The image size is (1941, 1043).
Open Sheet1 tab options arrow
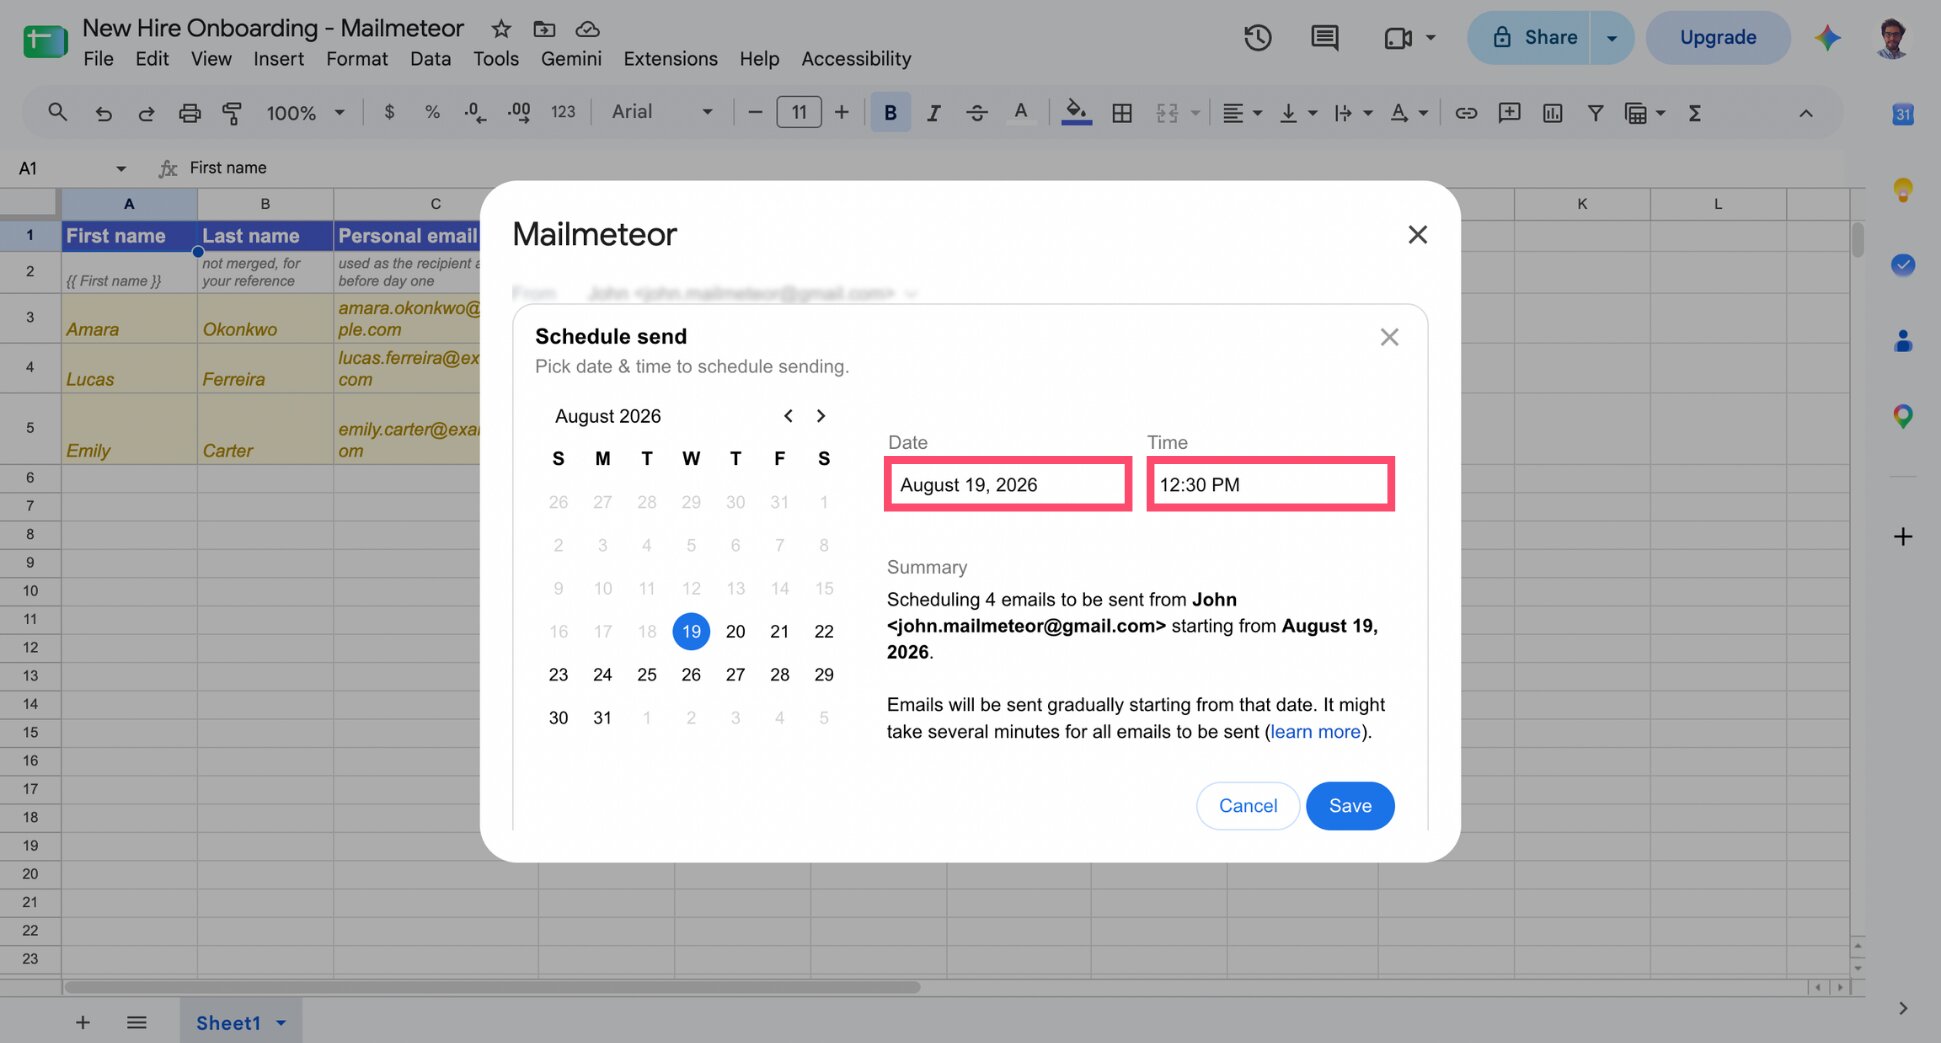coord(281,1023)
